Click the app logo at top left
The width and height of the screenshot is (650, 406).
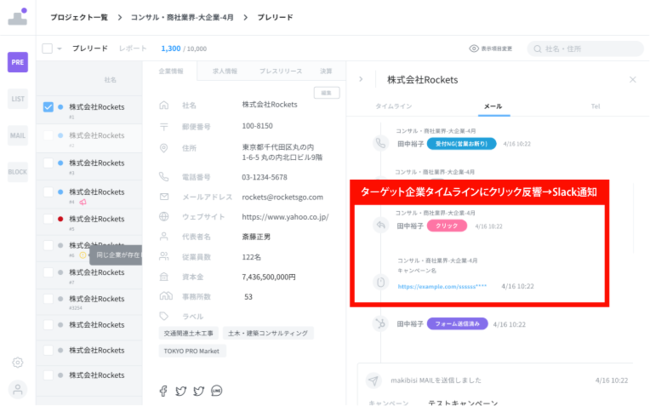tap(18, 17)
